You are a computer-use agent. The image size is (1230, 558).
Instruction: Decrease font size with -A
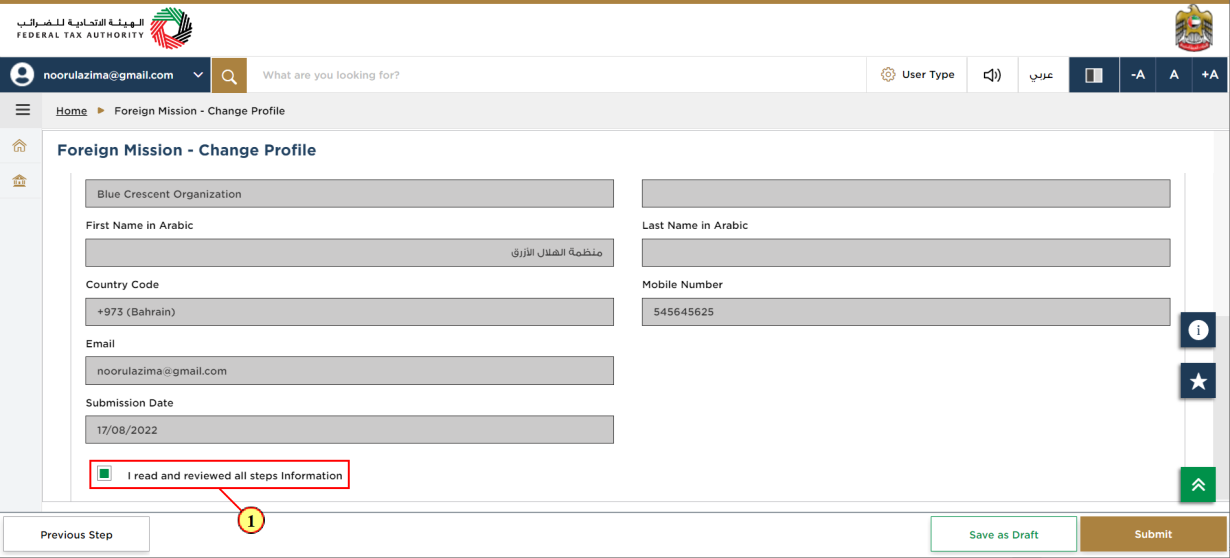point(1137,75)
